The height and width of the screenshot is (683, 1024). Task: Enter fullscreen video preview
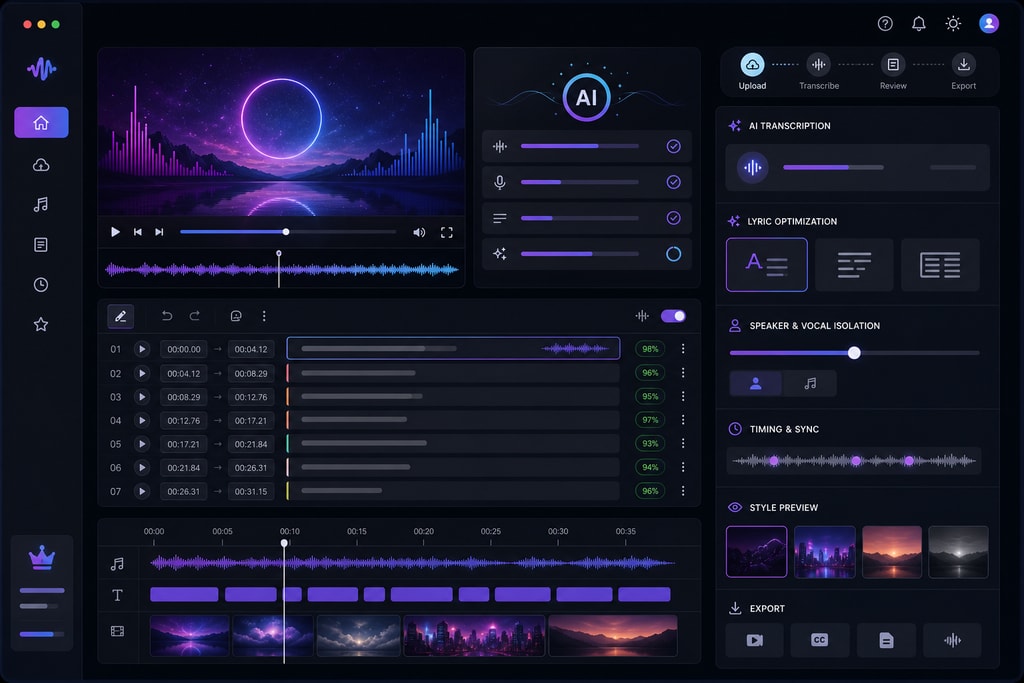click(447, 232)
